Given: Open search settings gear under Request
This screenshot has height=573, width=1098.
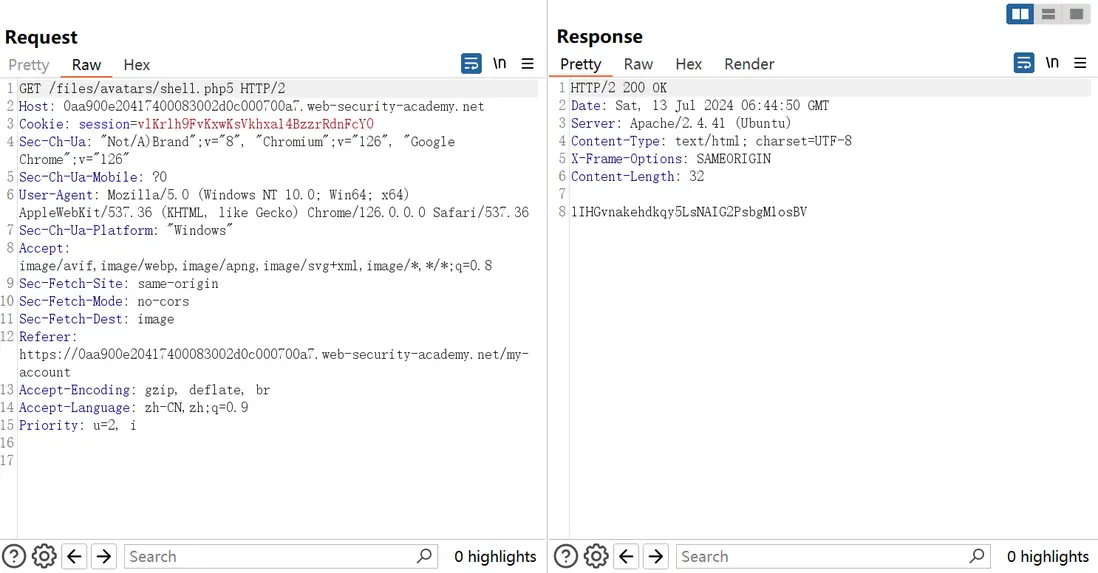Looking at the screenshot, I should click(x=44, y=556).
